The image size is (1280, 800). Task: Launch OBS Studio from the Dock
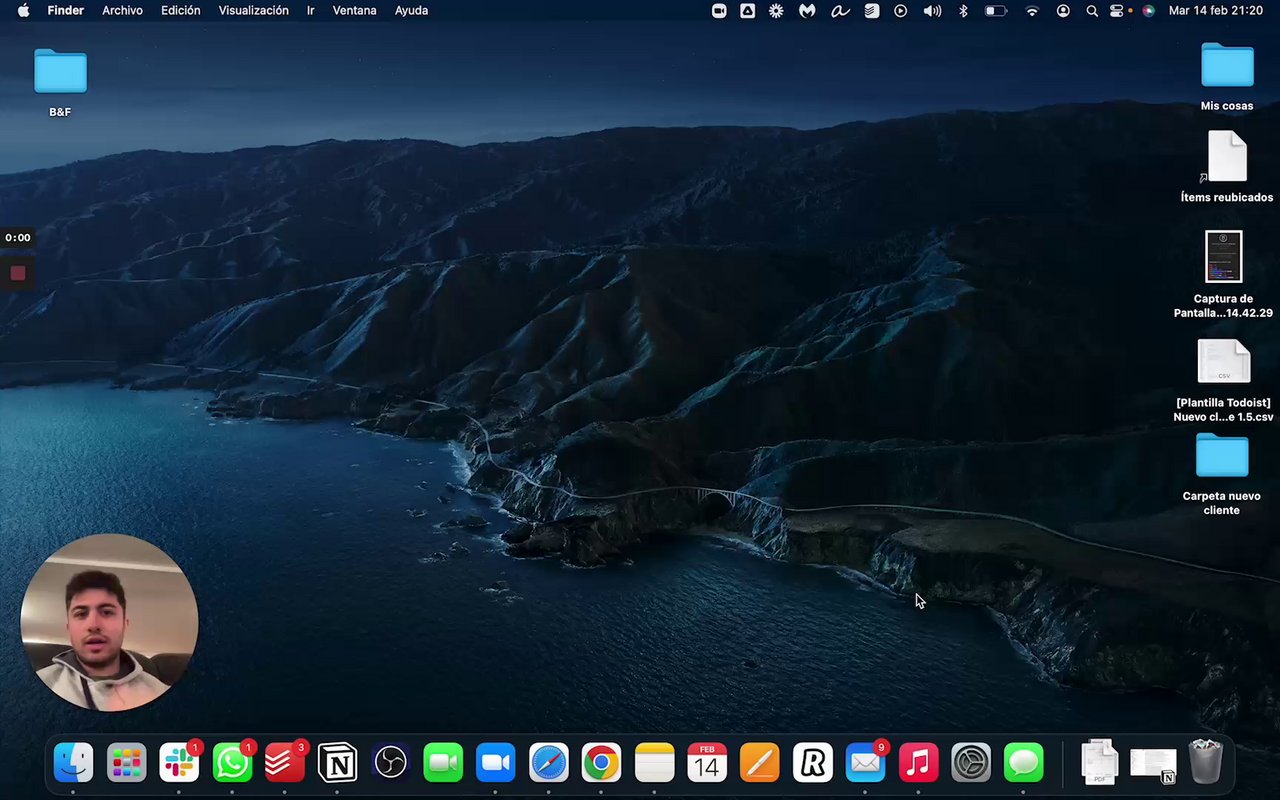pos(390,764)
